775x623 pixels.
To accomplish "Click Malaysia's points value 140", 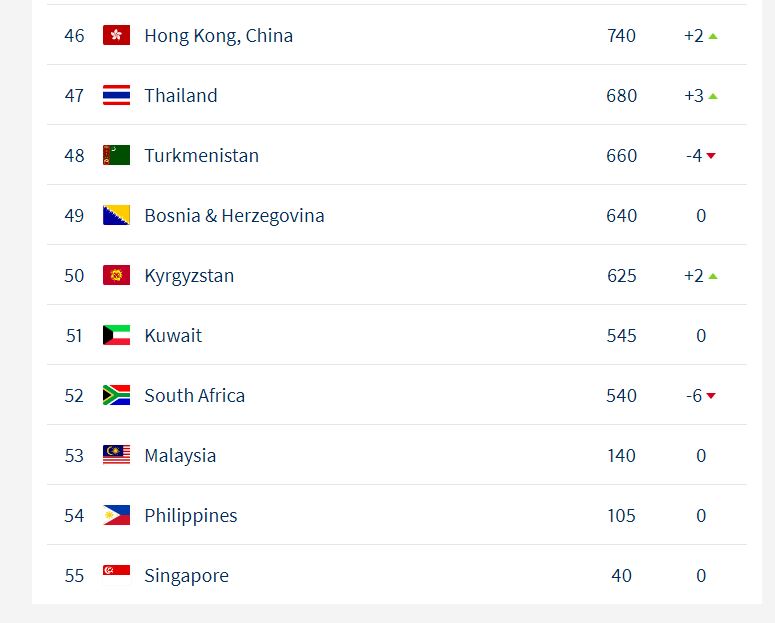I will click(x=621, y=456).
